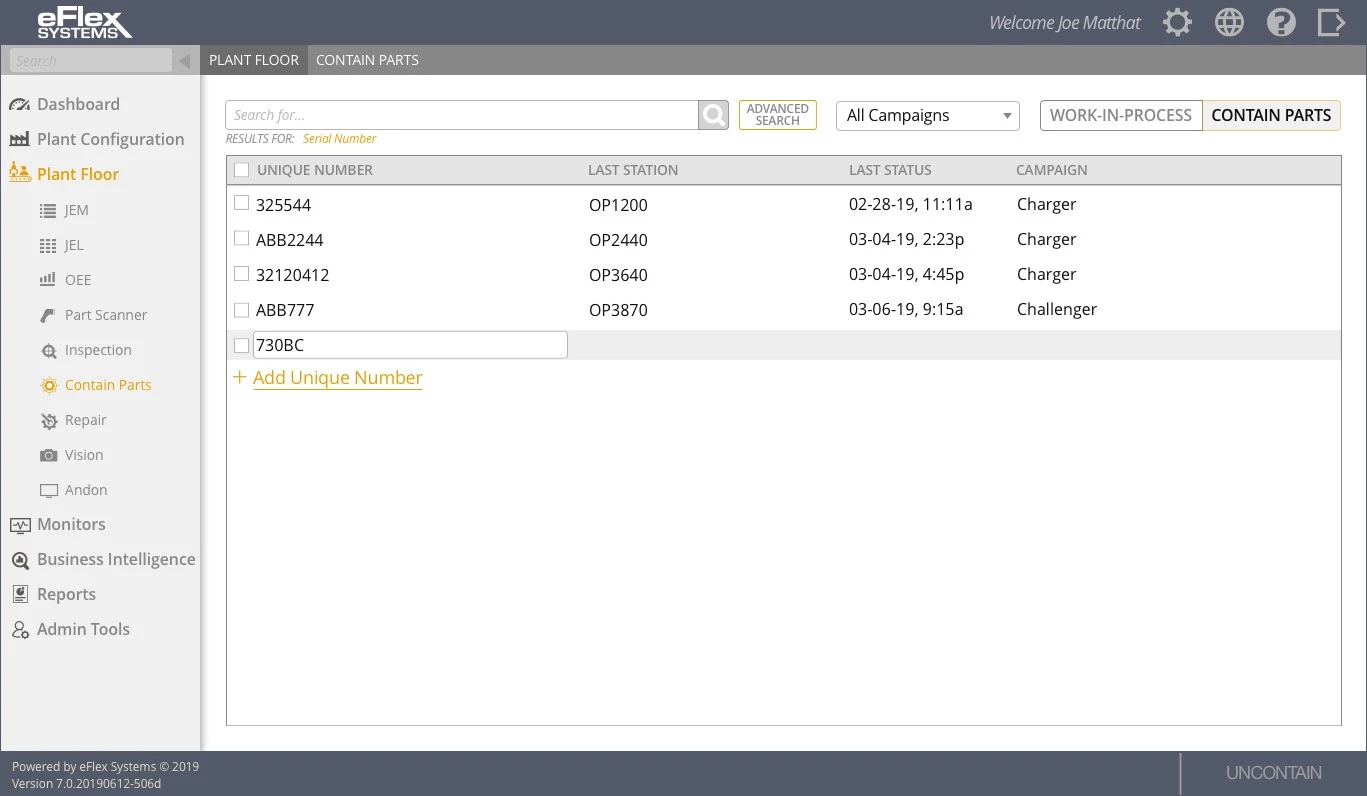Click the logout icon in header
This screenshot has width=1367, height=796.
coord(1331,23)
